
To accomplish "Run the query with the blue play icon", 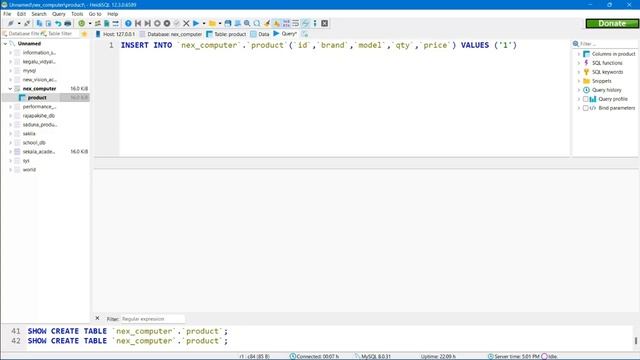I will (196, 23).
